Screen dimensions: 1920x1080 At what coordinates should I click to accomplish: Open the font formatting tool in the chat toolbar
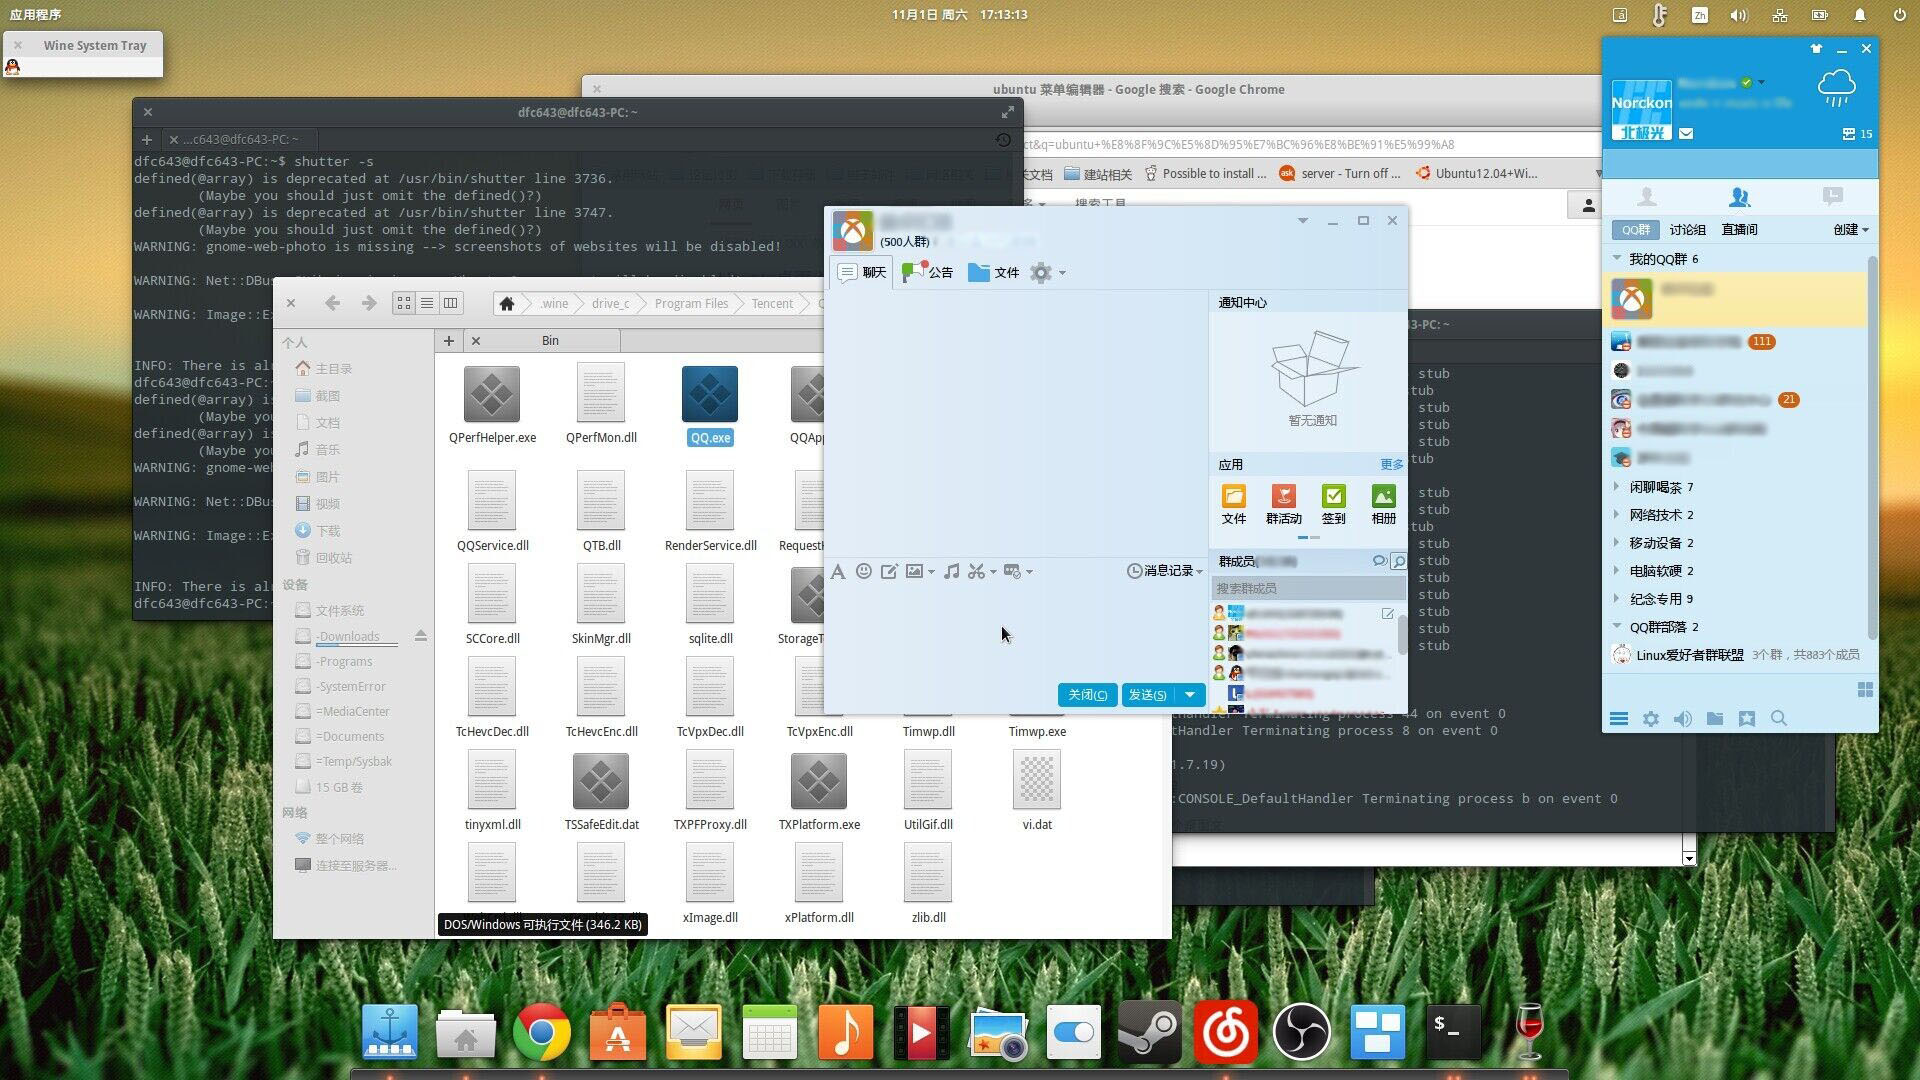[x=838, y=571]
